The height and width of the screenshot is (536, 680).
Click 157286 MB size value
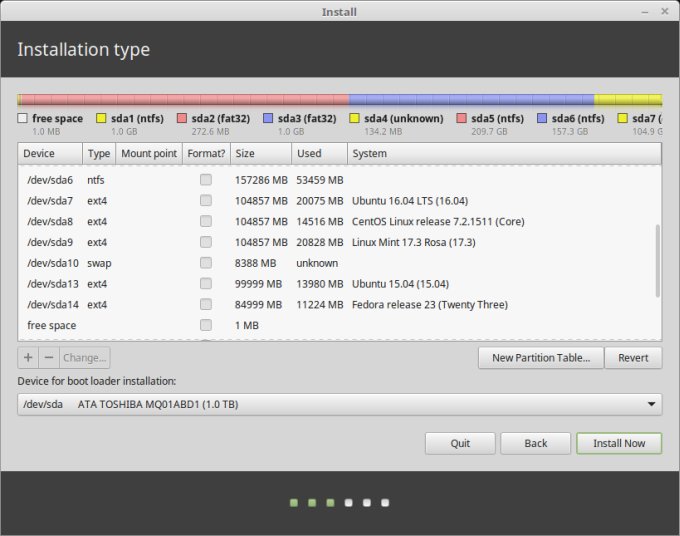pyautogui.click(x=261, y=180)
